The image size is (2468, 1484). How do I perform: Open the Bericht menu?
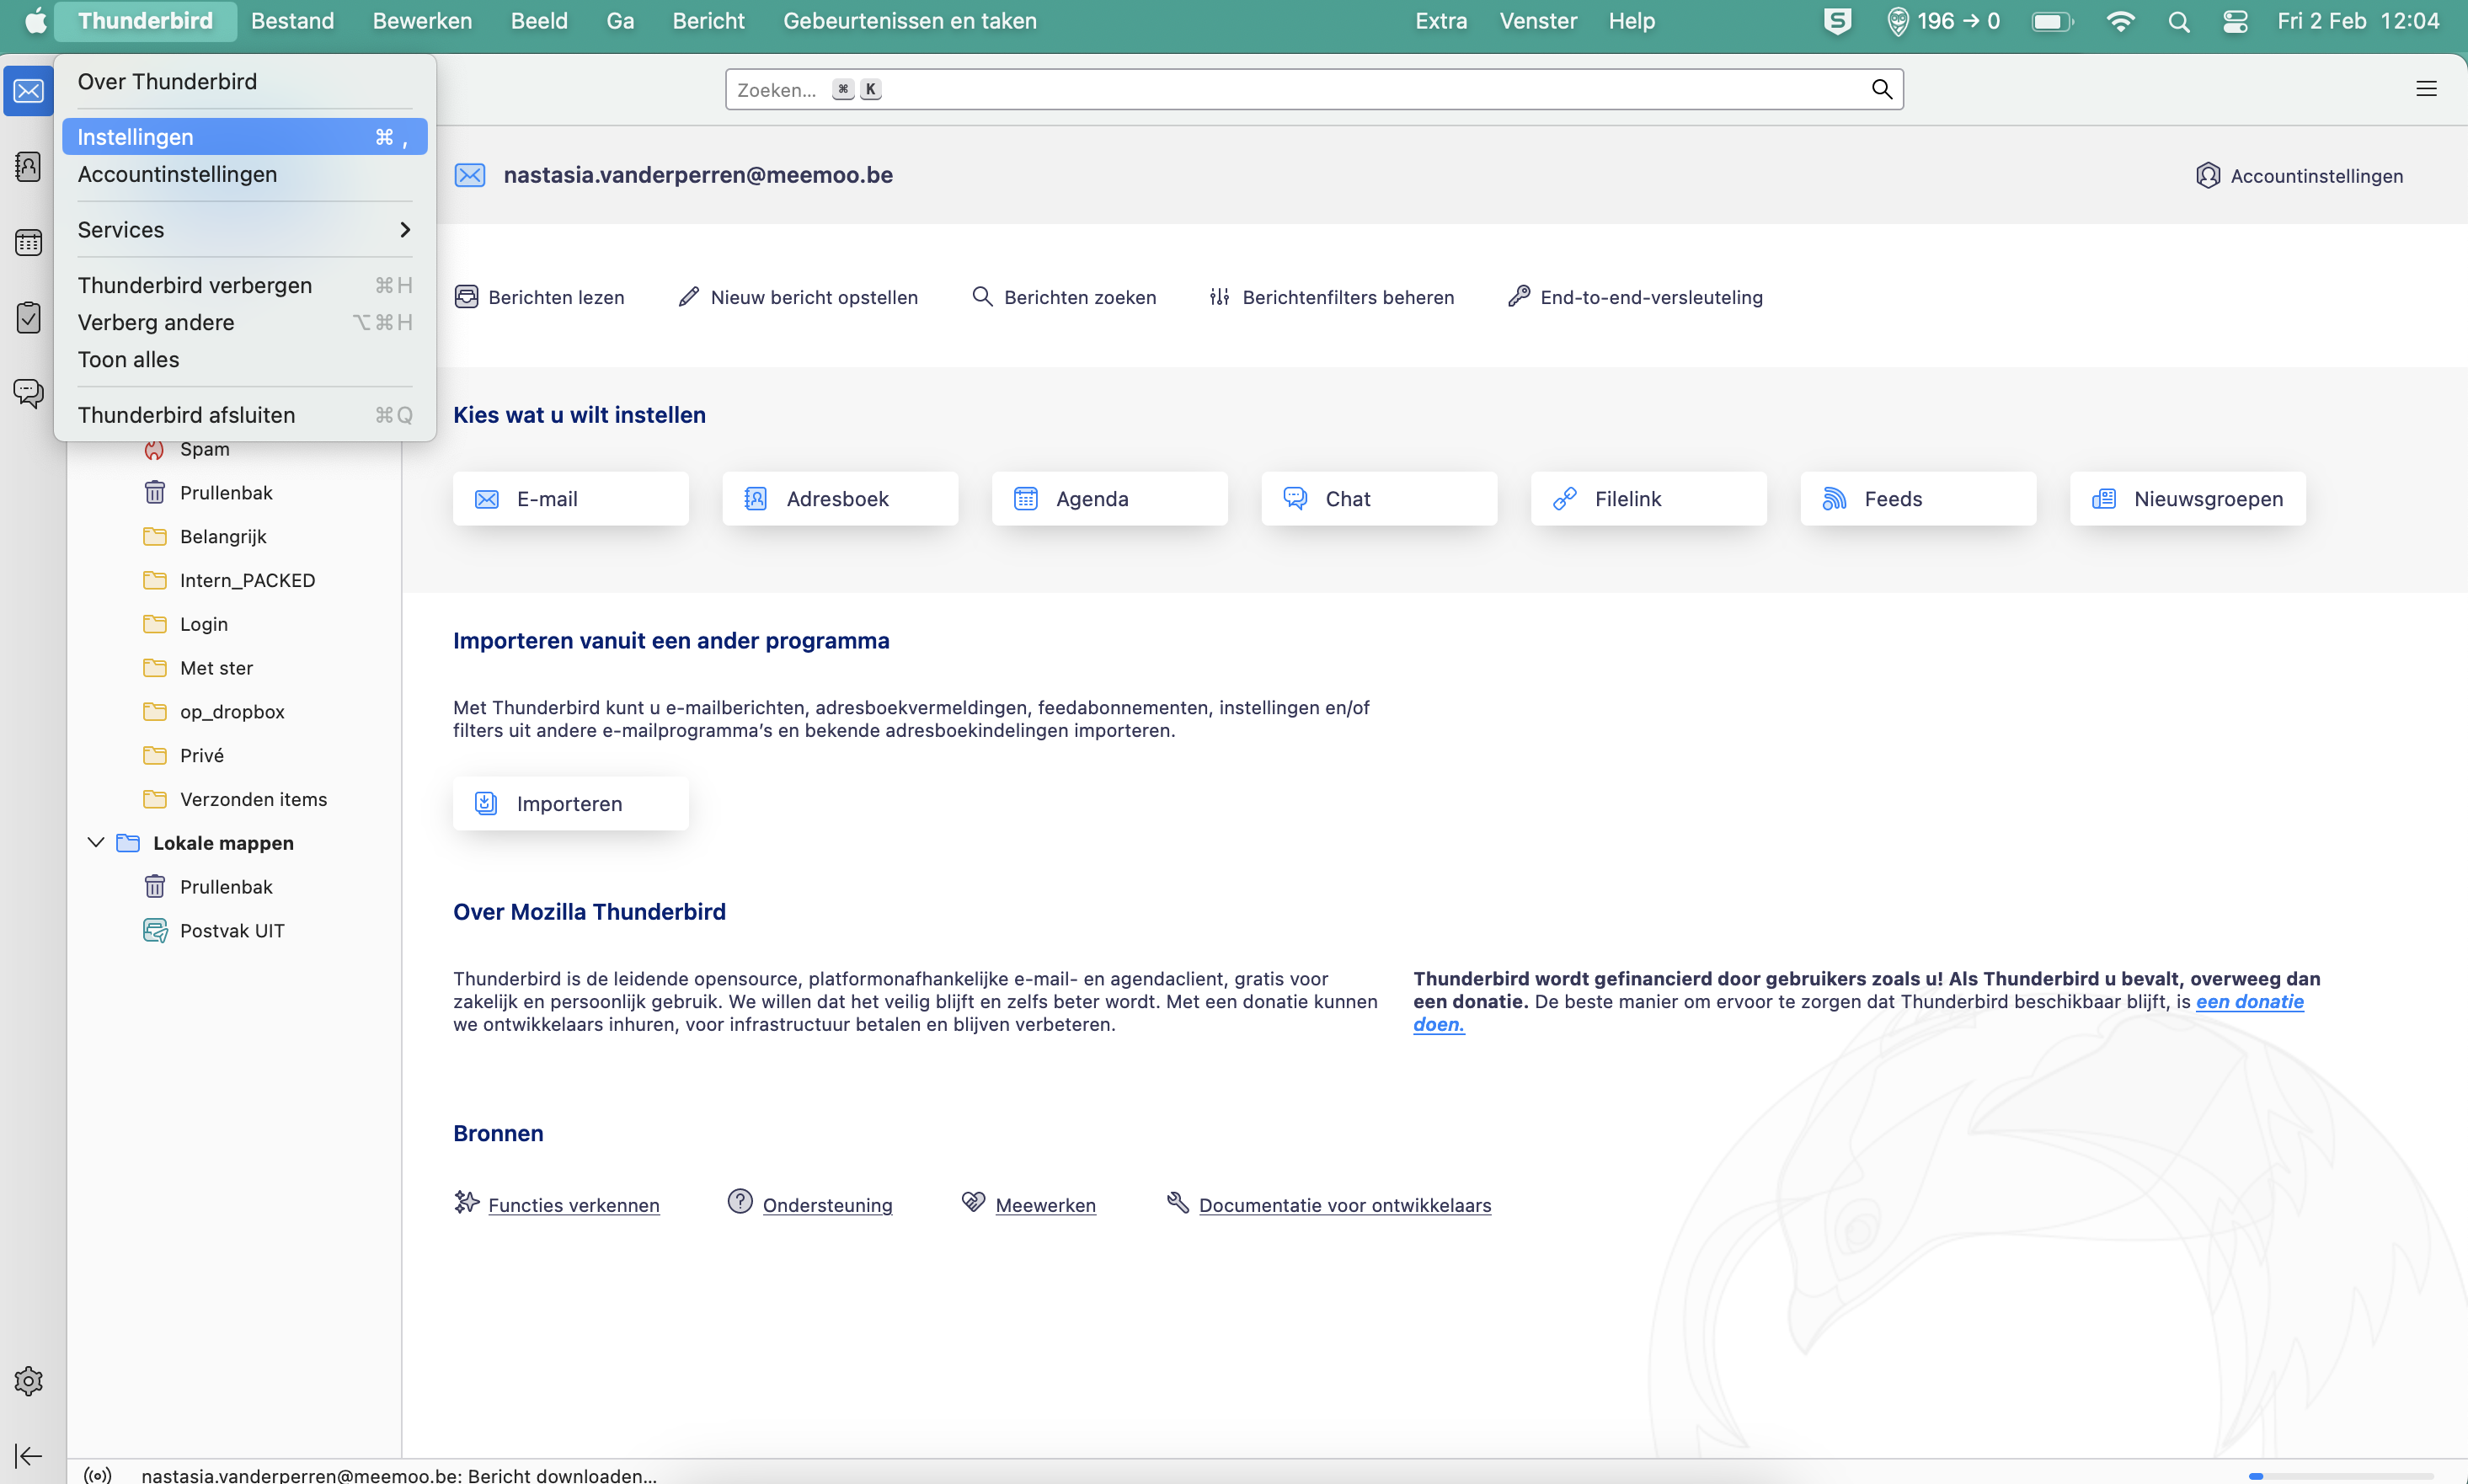tap(708, 21)
